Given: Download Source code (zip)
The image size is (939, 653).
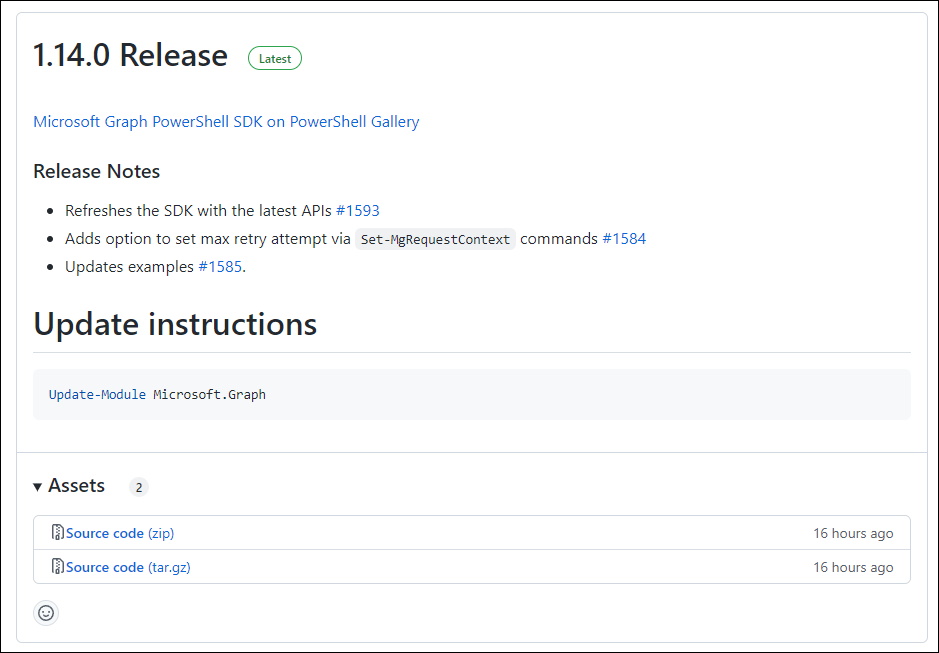Looking at the screenshot, I should pos(120,533).
